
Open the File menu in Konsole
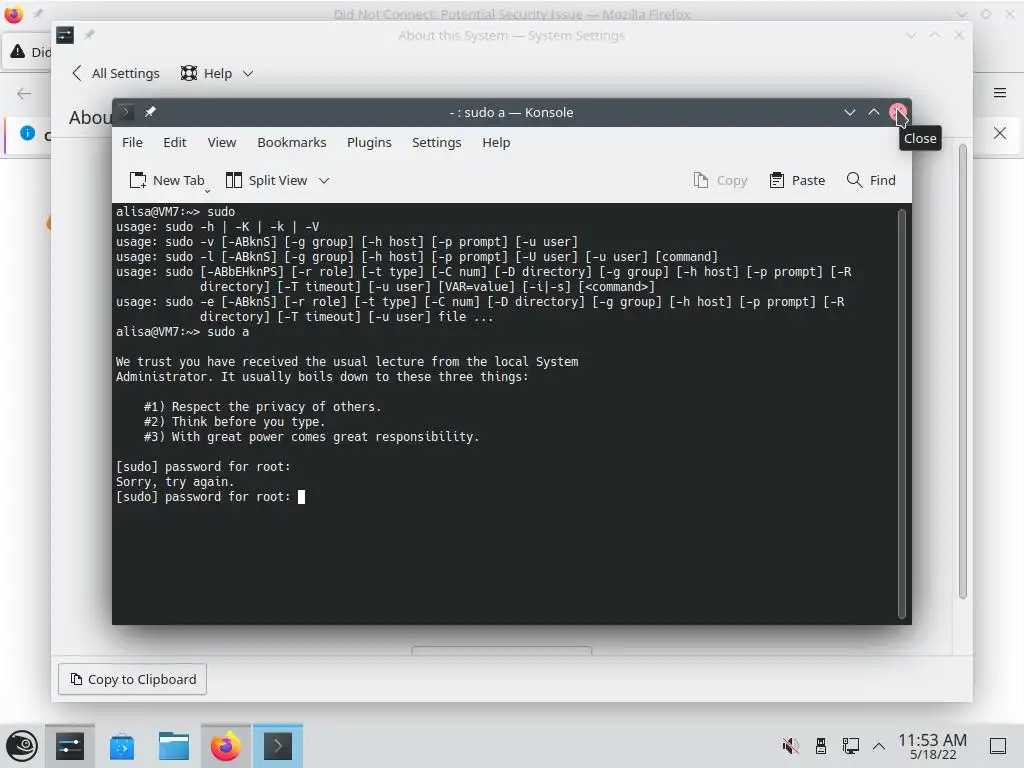tap(132, 142)
